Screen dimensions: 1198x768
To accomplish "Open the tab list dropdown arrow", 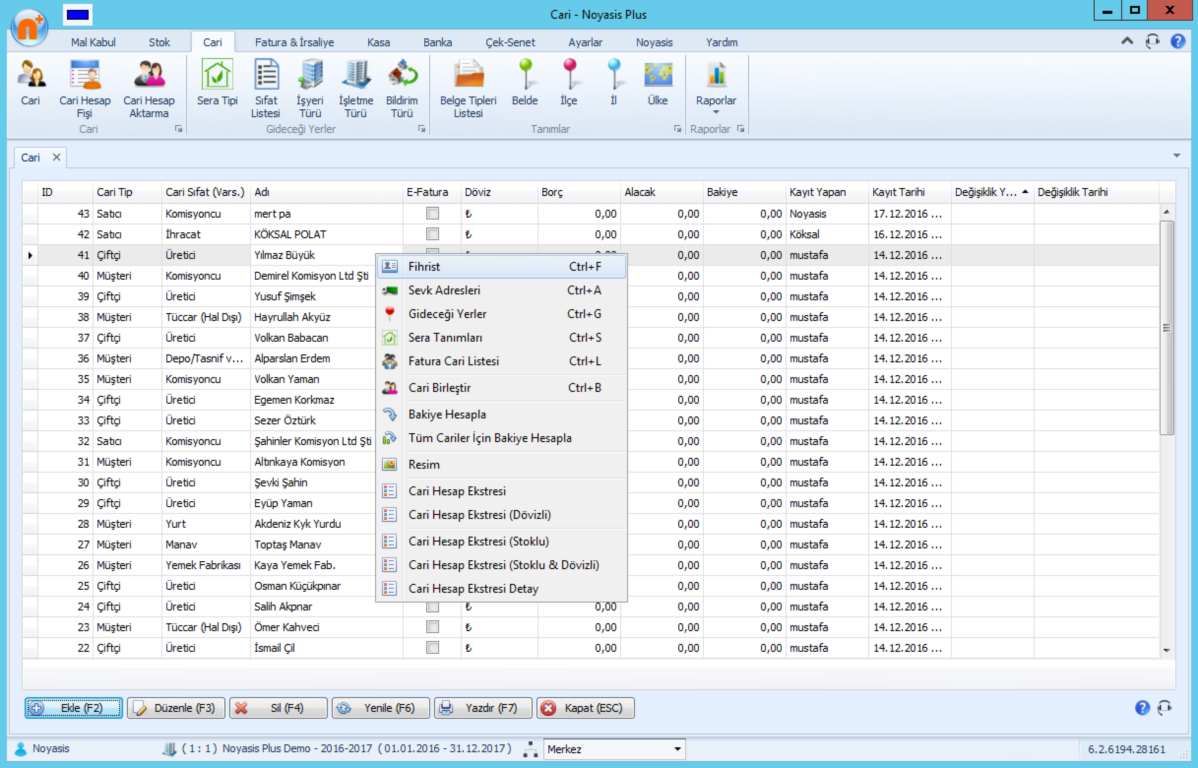I will (1177, 156).
